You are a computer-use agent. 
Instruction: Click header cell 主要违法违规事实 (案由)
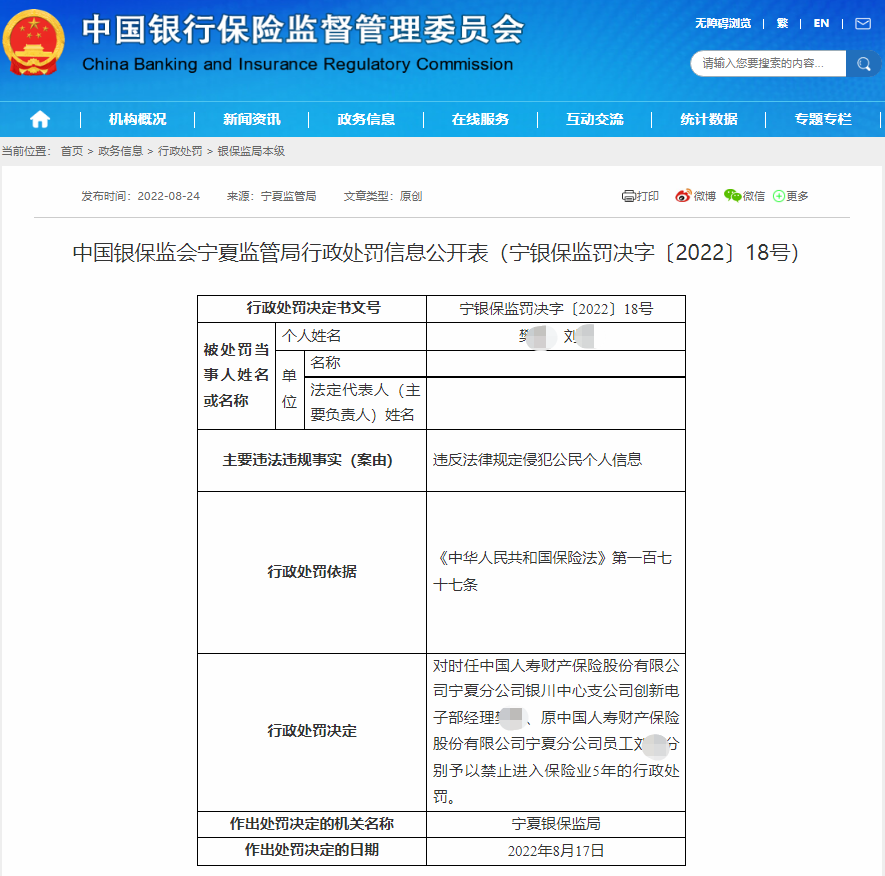312,460
